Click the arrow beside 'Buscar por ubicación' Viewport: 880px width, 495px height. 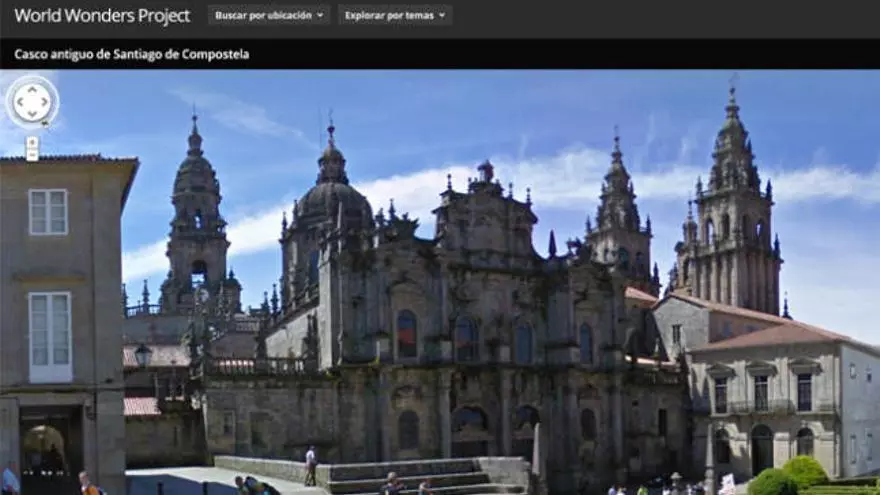point(320,16)
